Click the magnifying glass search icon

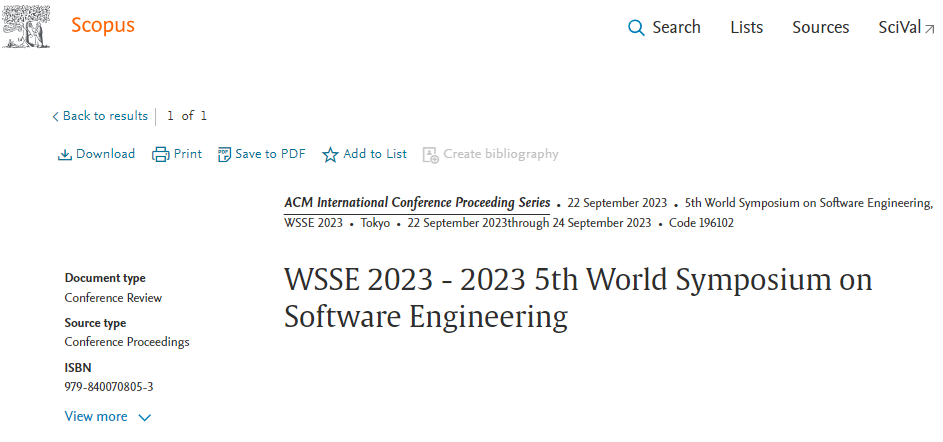tap(636, 28)
